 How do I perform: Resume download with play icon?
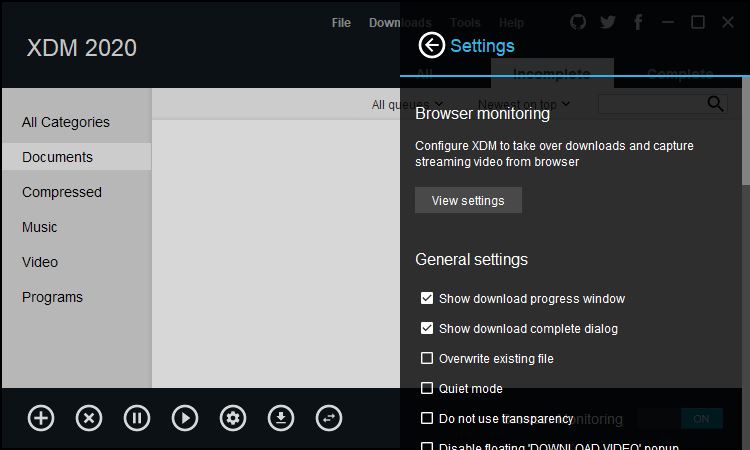tap(185, 418)
